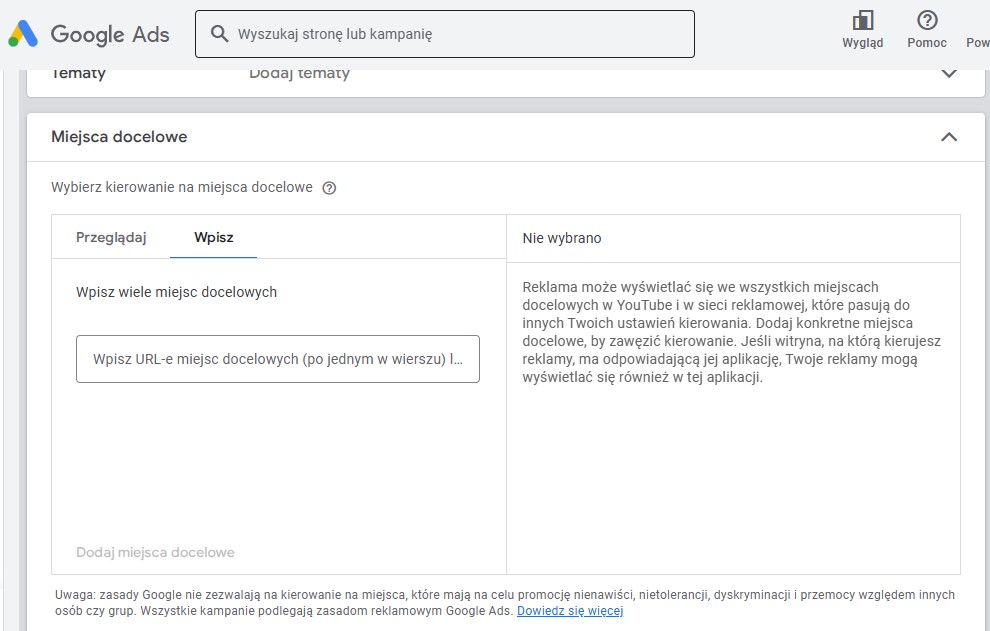Click the 'Miejsca docelowe' section heading
The width and height of the screenshot is (990, 631).
click(119, 137)
